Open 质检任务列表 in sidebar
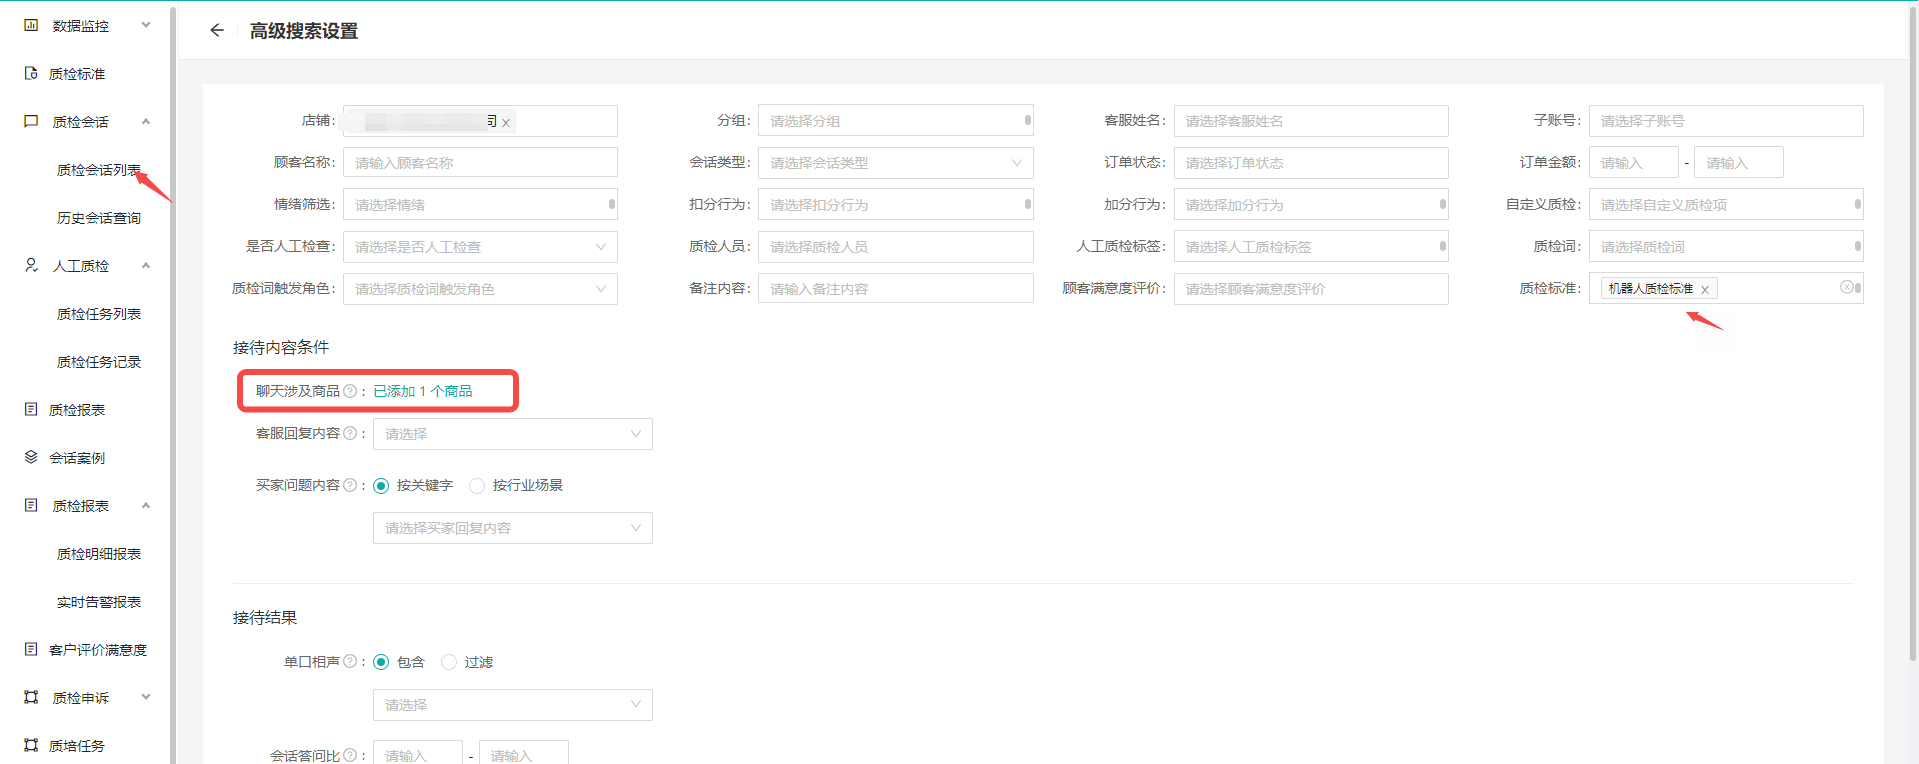1919x764 pixels. click(99, 314)
